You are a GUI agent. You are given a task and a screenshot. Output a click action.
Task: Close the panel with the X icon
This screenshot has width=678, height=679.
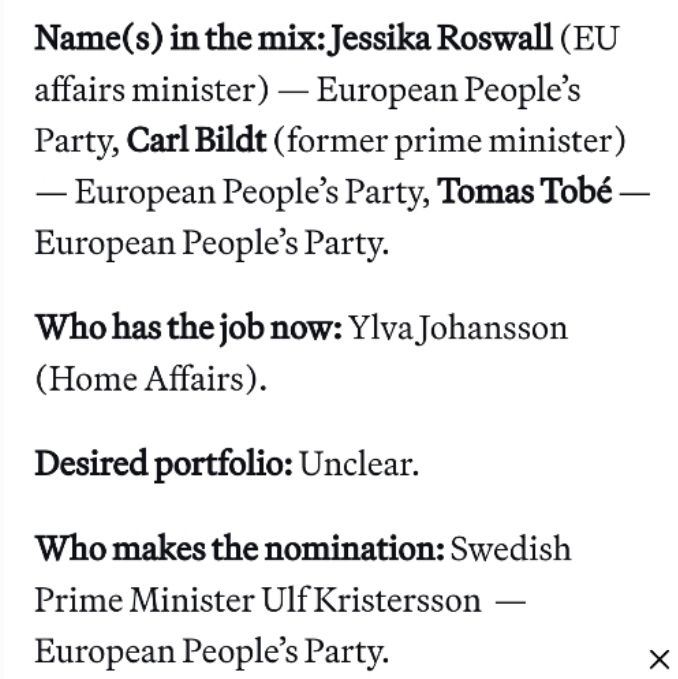tap(658, 659)
